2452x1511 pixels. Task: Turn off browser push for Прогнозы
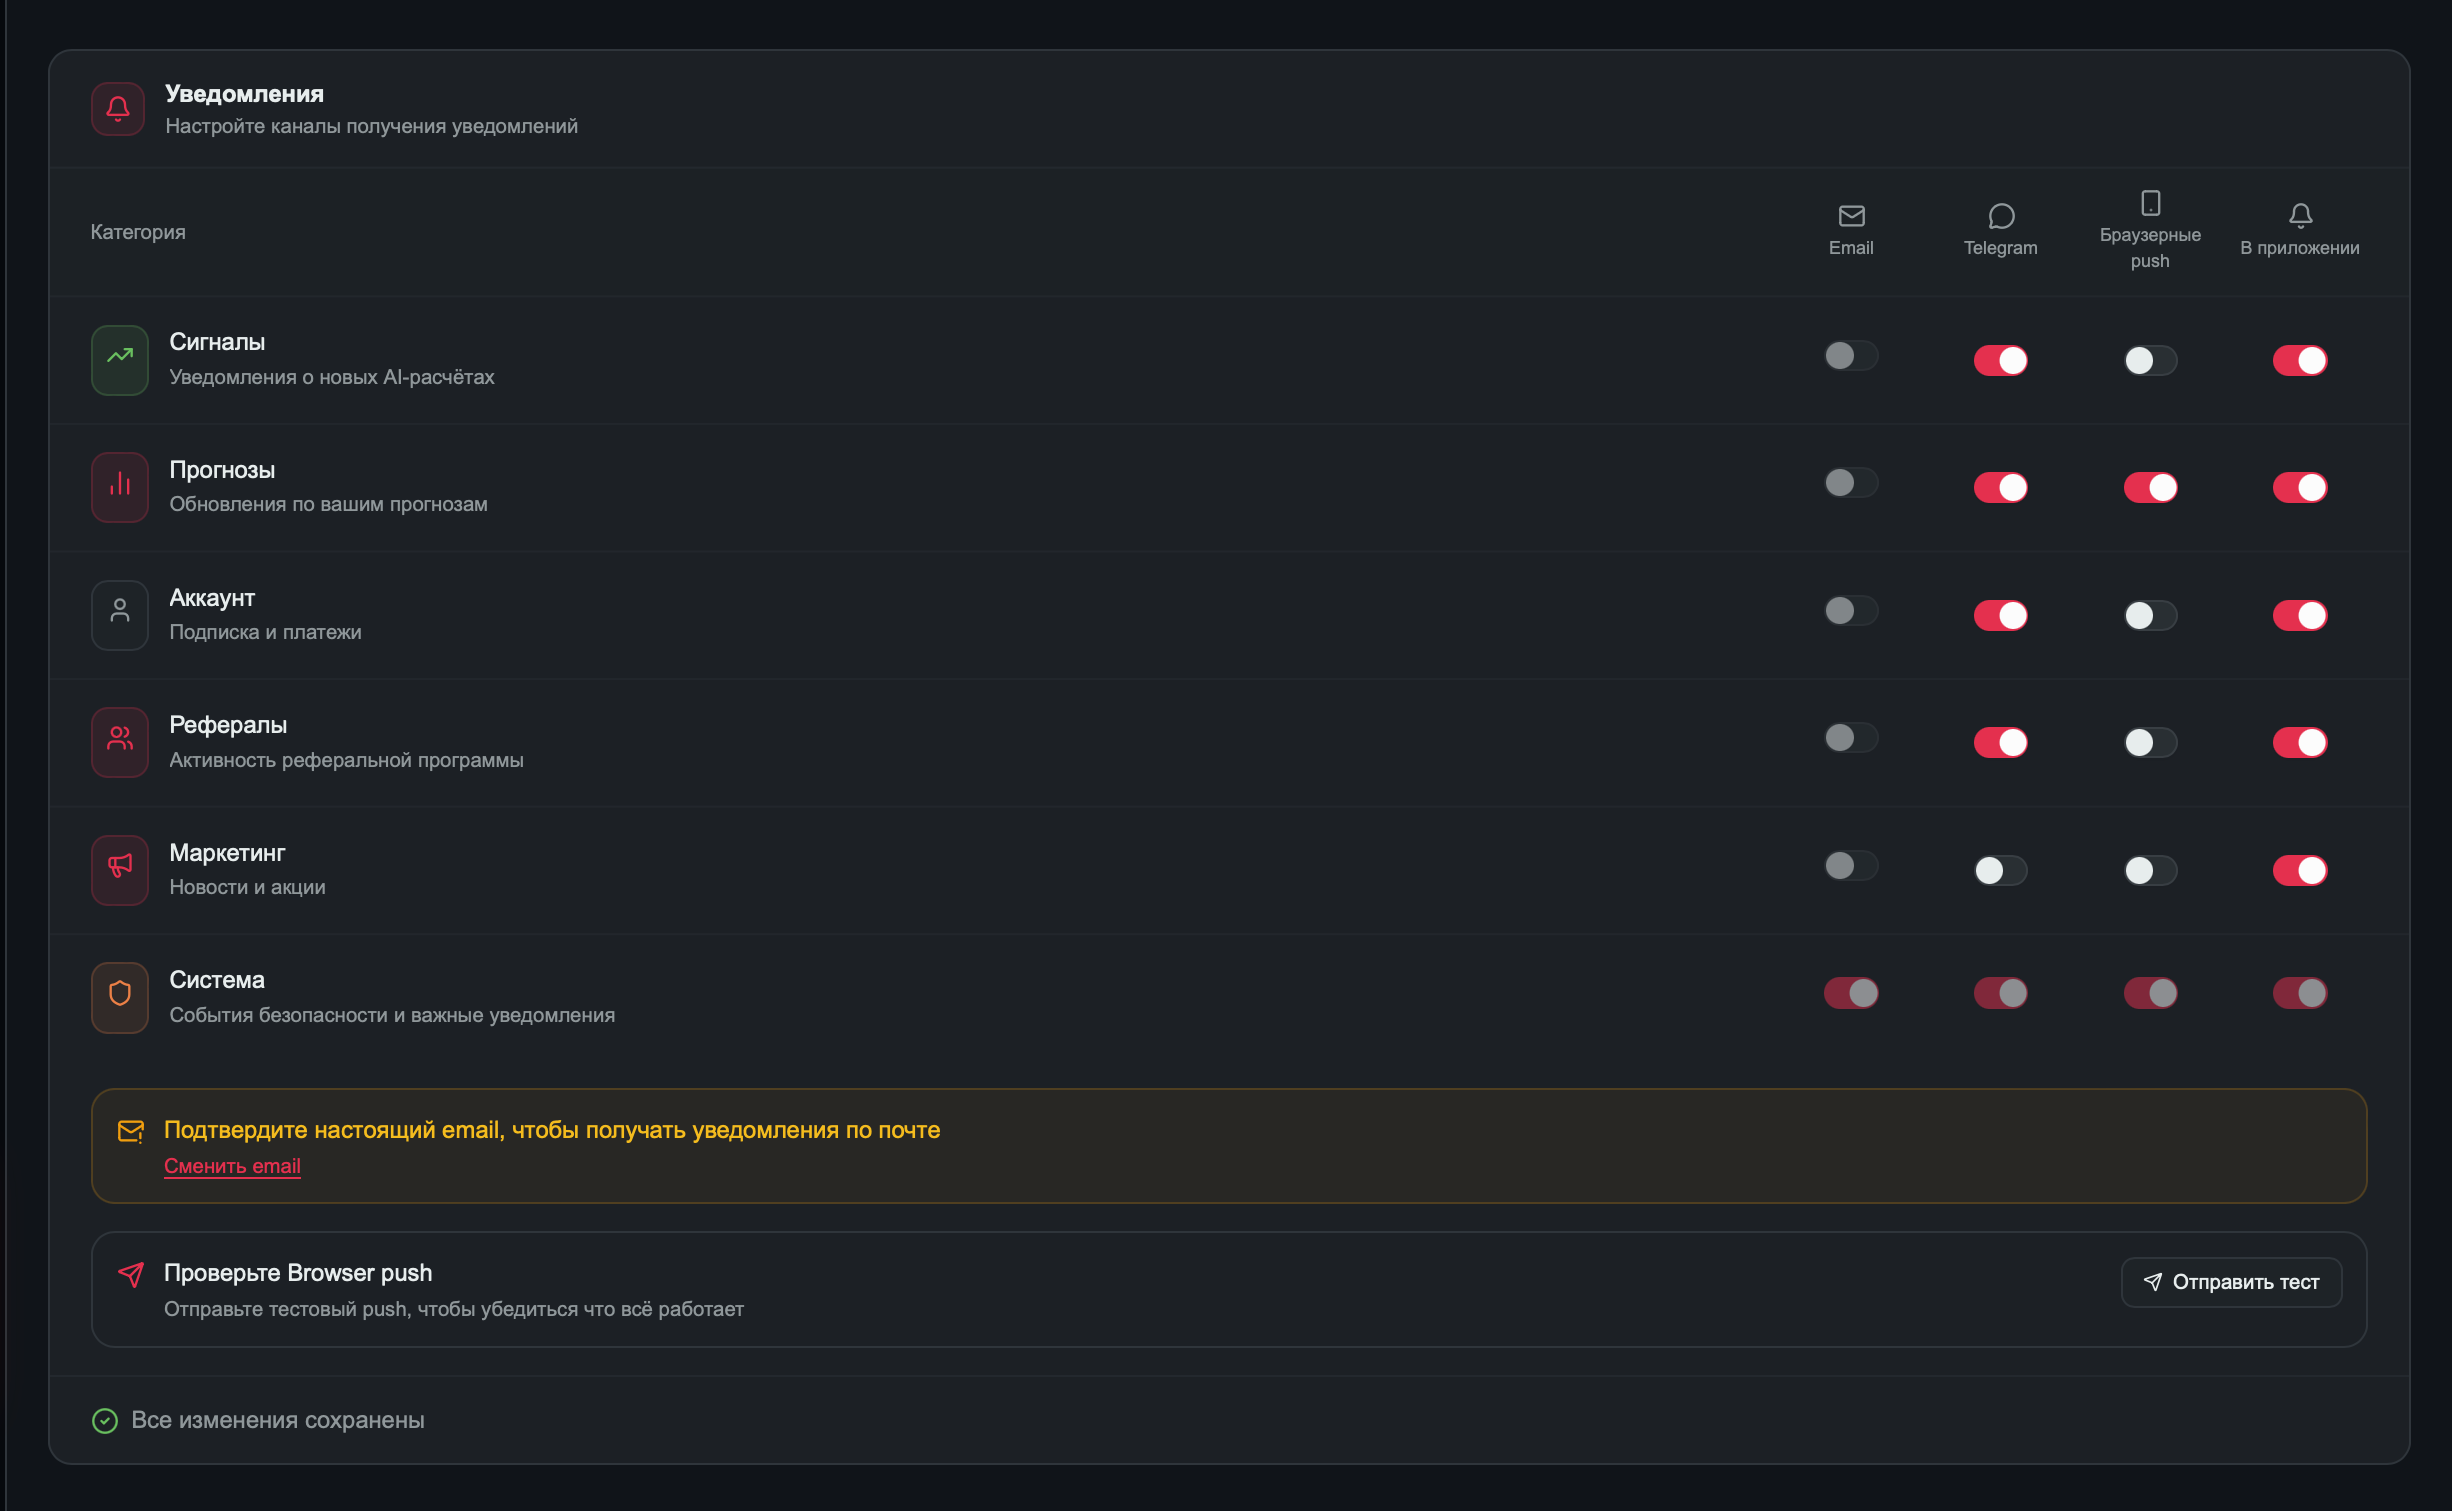point(2150,487)
